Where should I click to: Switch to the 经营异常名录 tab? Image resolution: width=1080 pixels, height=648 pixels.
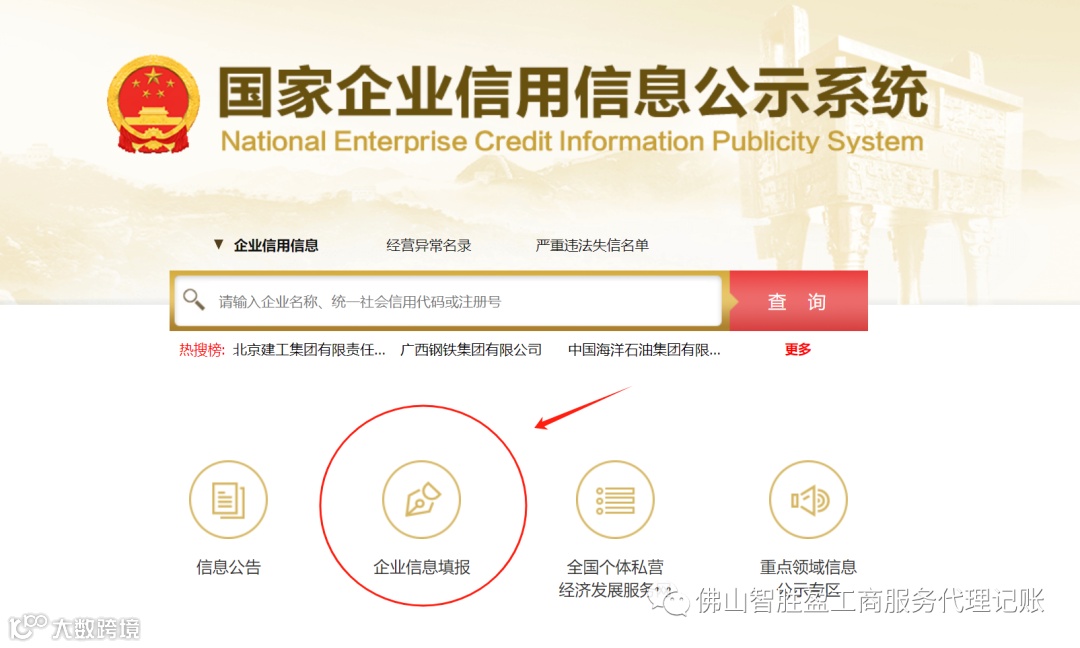(x=428, y=245)
